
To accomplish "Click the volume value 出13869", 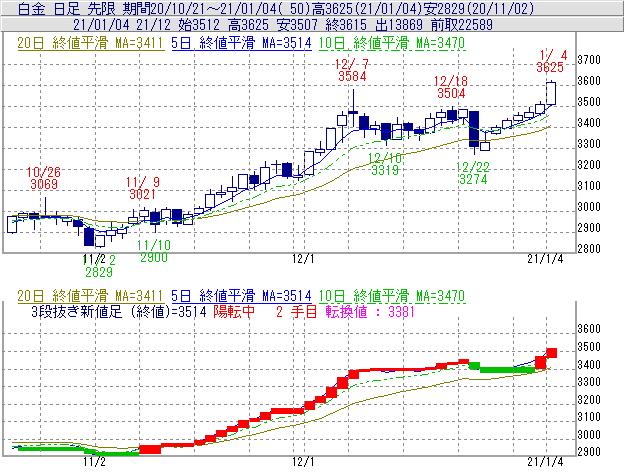I will click(399, 25).
